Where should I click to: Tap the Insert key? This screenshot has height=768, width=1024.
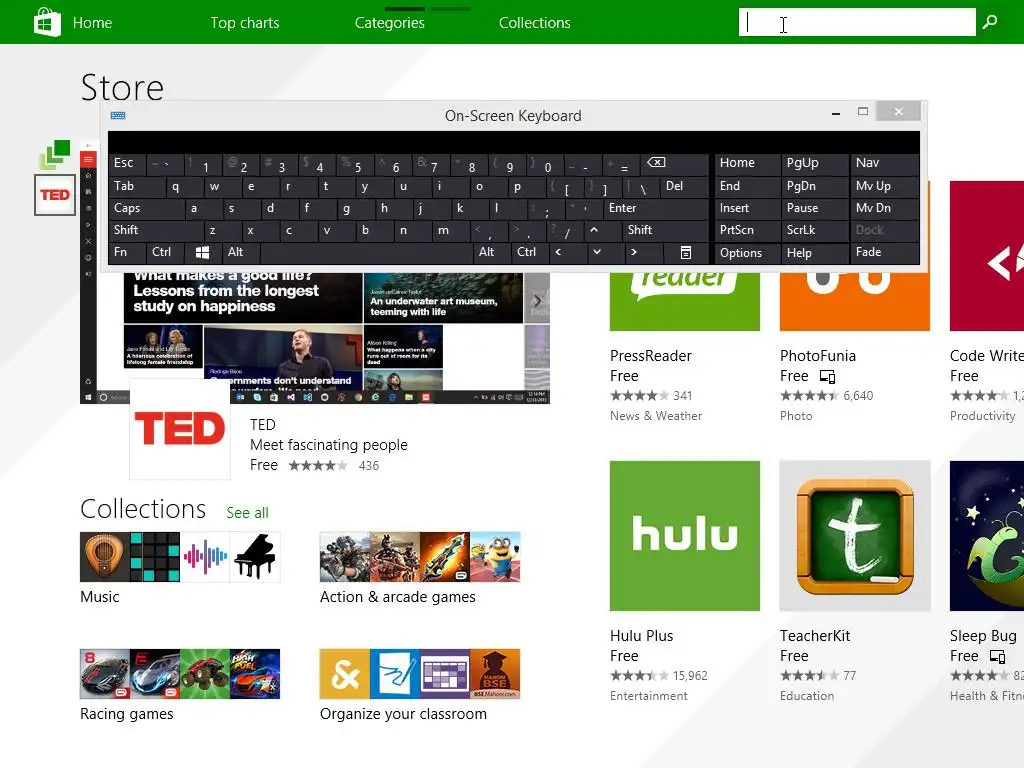[748, 208]
